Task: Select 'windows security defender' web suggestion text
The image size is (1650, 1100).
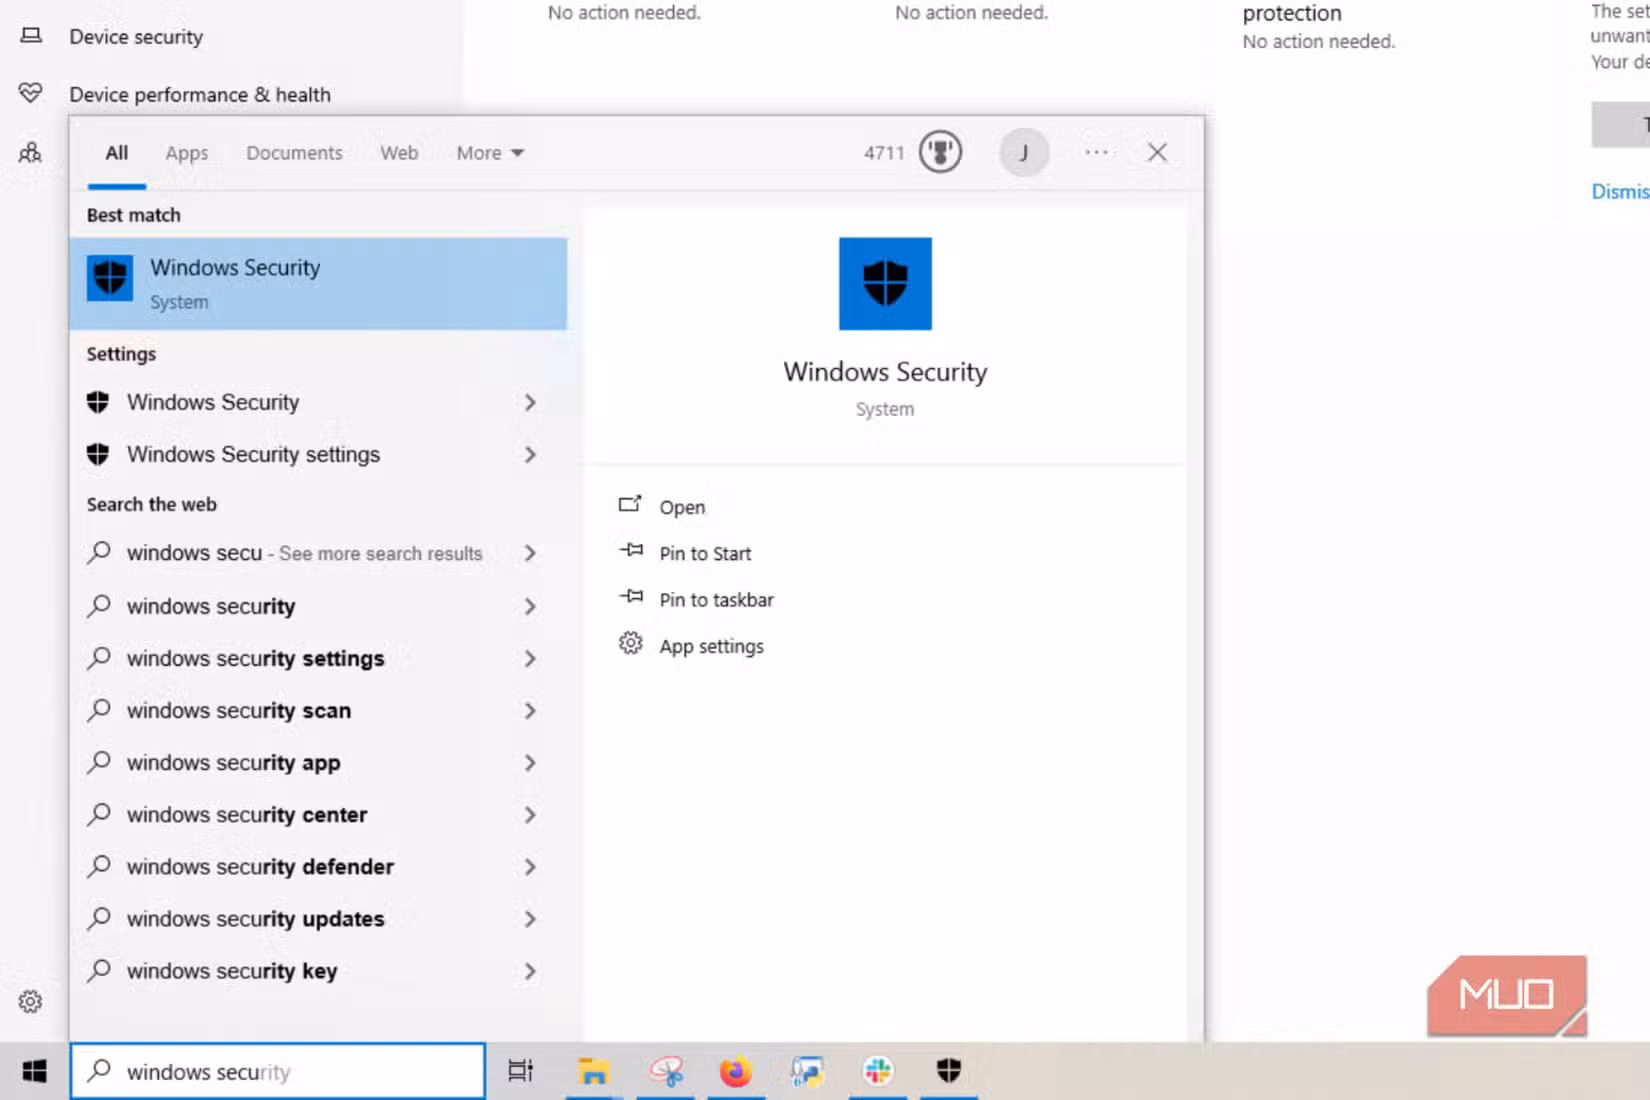Action: (260, 867)
